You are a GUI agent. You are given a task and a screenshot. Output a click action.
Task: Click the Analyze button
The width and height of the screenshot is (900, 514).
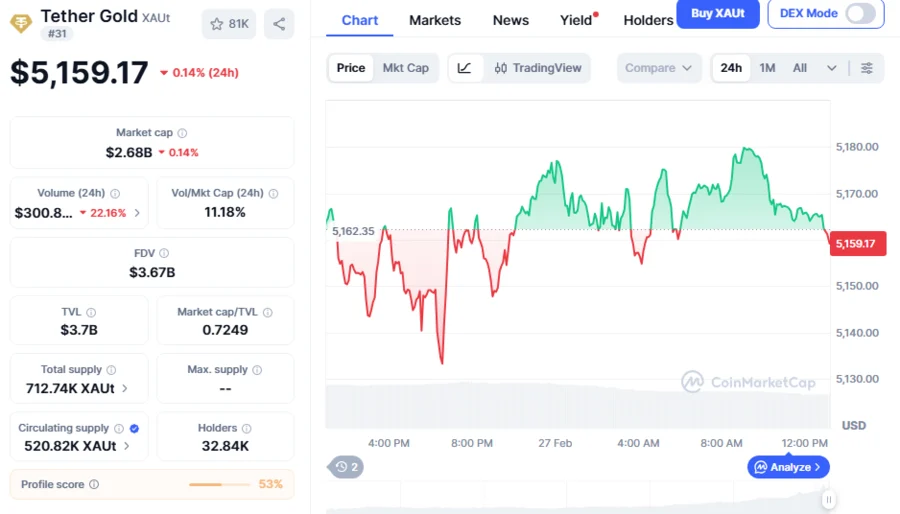[x=788, y=467]
